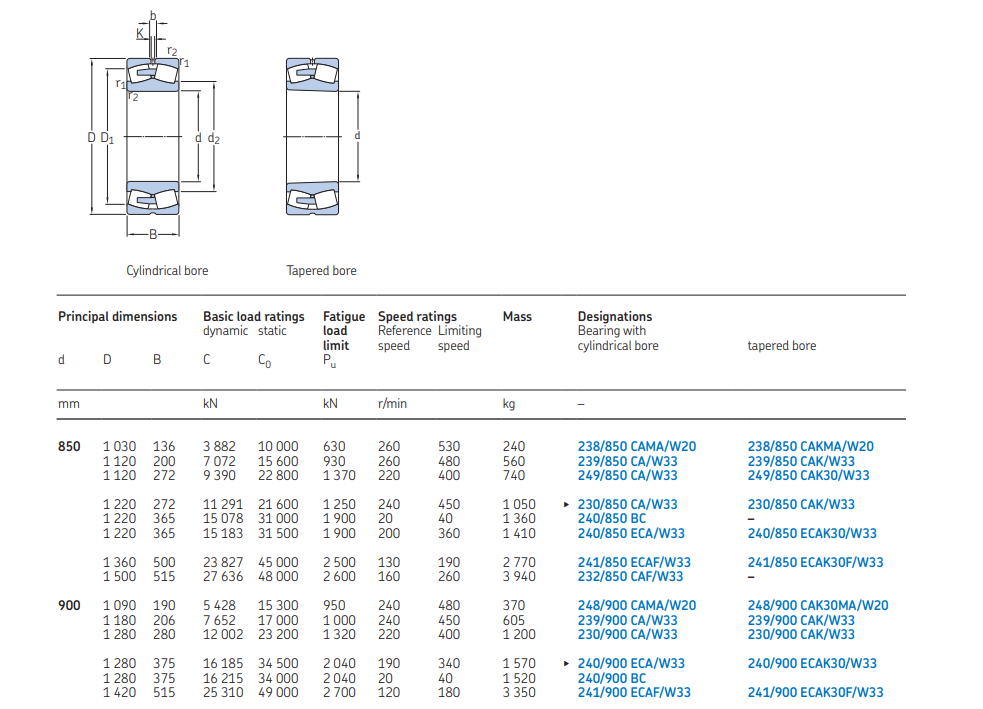Open the 241/900 ECAK30F/W33 tapered bore link

point(815,692)
